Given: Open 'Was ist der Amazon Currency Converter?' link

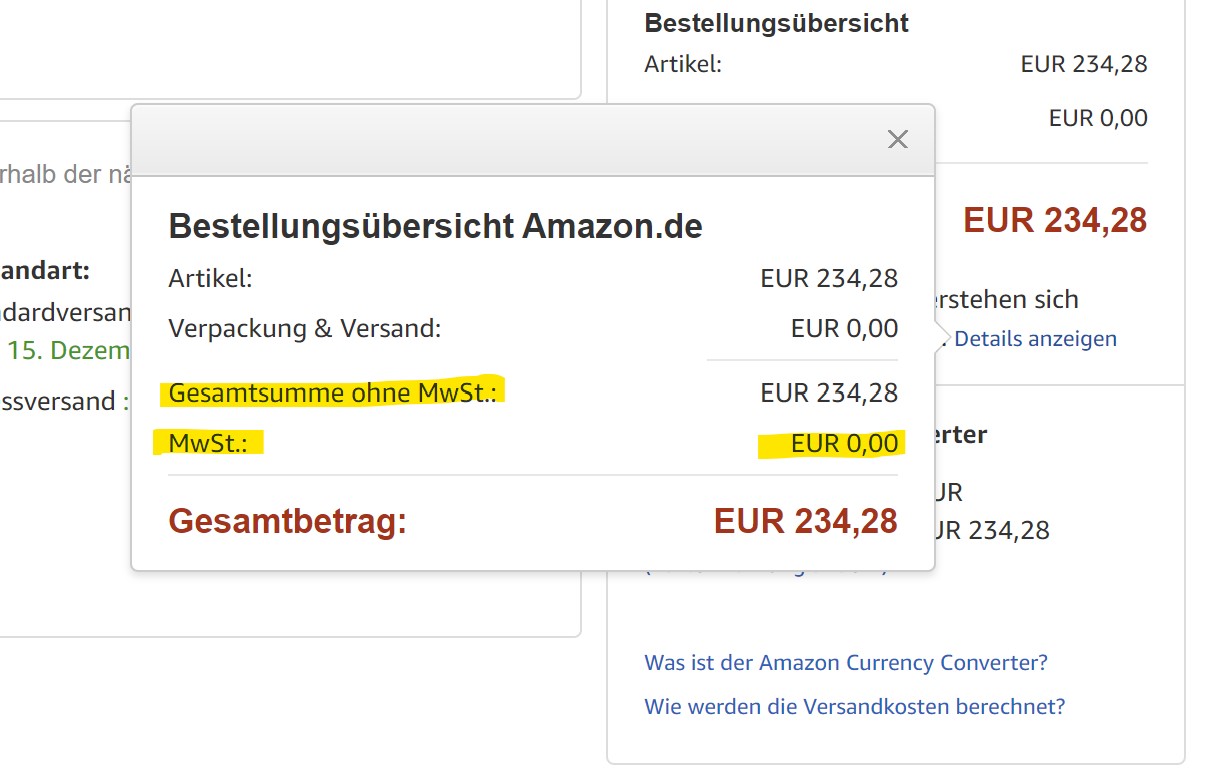Looking at the screenshot, I should (x=846, y=663).
